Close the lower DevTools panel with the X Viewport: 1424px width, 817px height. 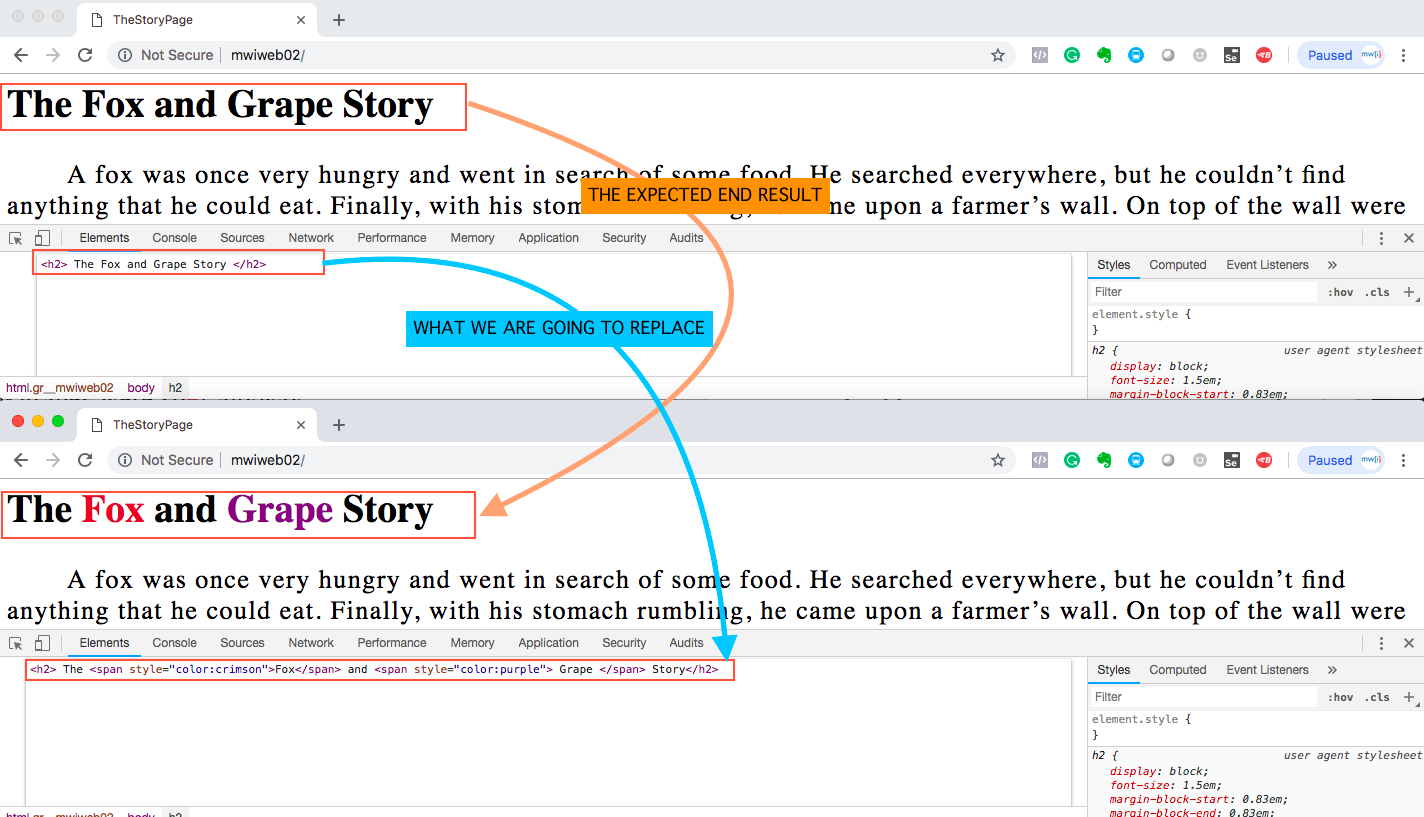pyautogui.click(x=1409, y=643)
